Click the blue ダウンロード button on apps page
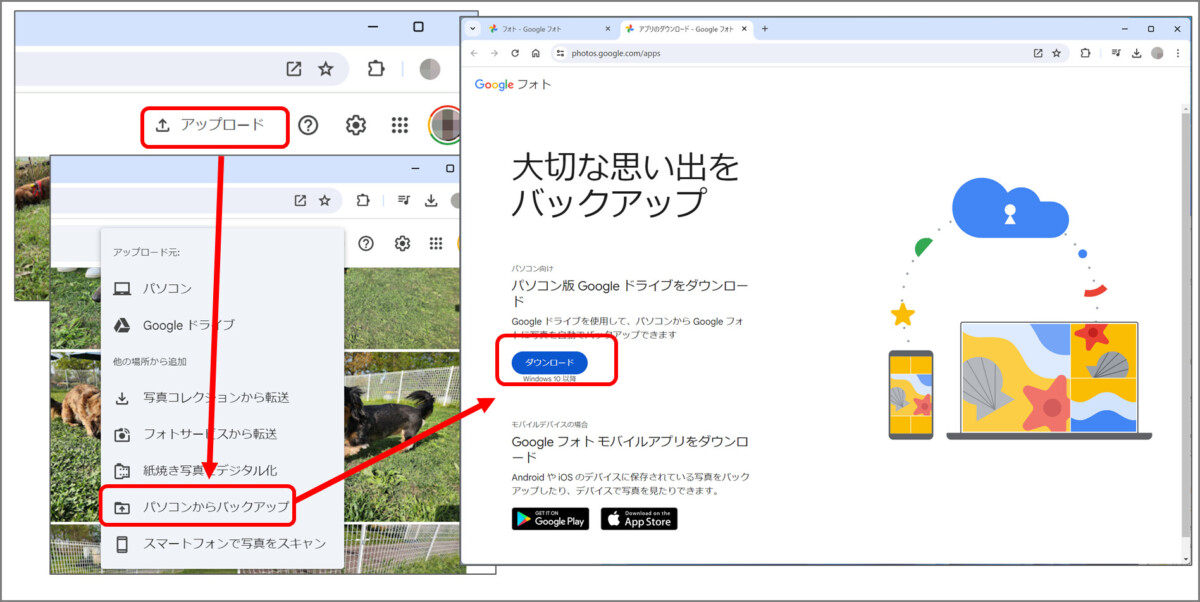Viewport: 1200px width, 602px height. pyautogui.click(x=549, y=363)
